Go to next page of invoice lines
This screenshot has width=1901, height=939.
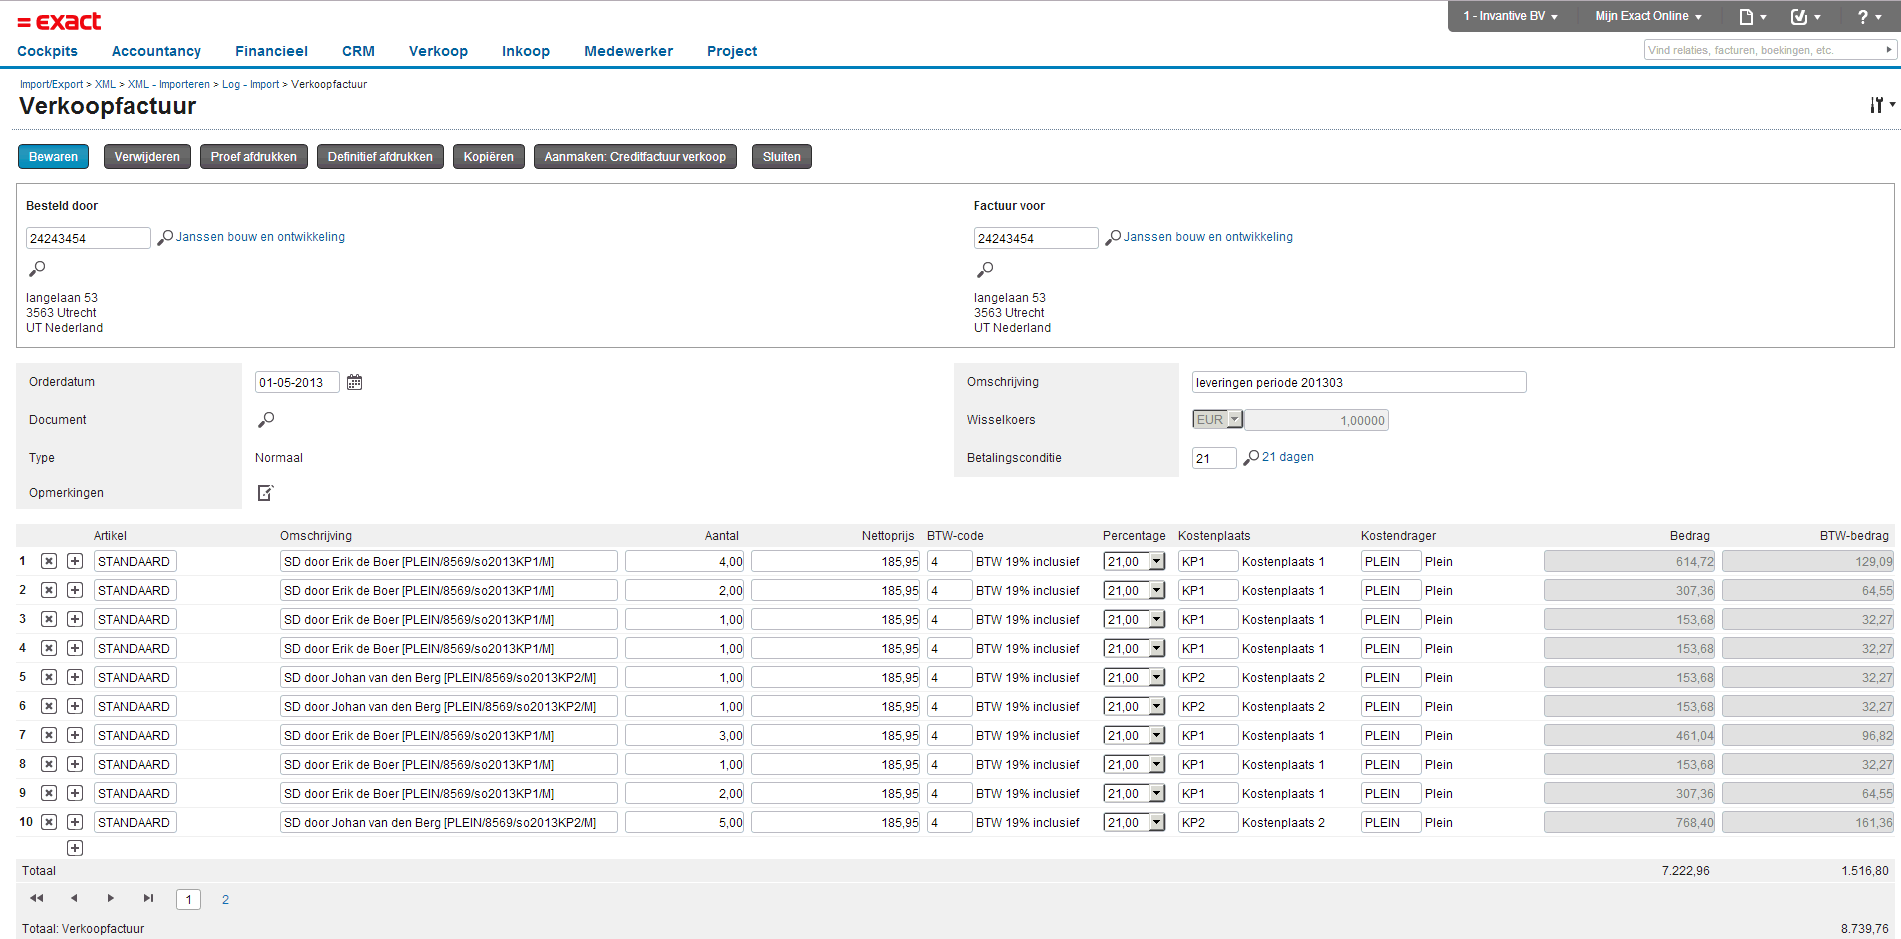[111, 899]
